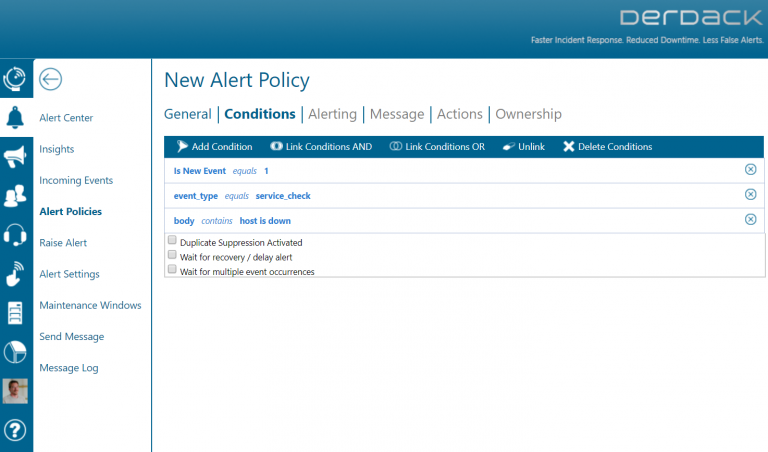Go back using the circled arrow

coord(50,79)
